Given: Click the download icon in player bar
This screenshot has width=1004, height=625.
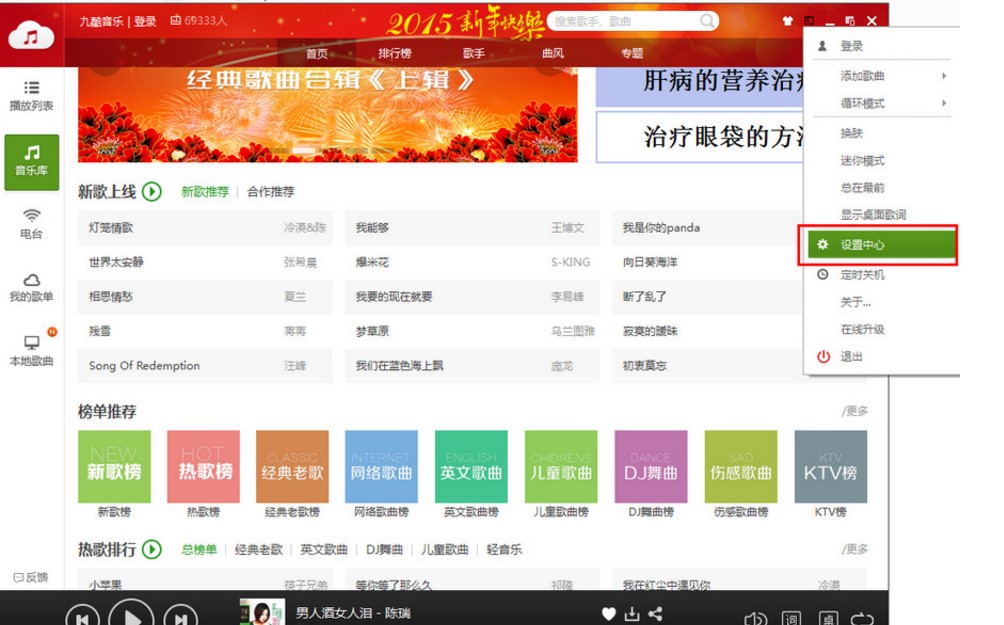Looking at the screenshot, I should 632,613.
